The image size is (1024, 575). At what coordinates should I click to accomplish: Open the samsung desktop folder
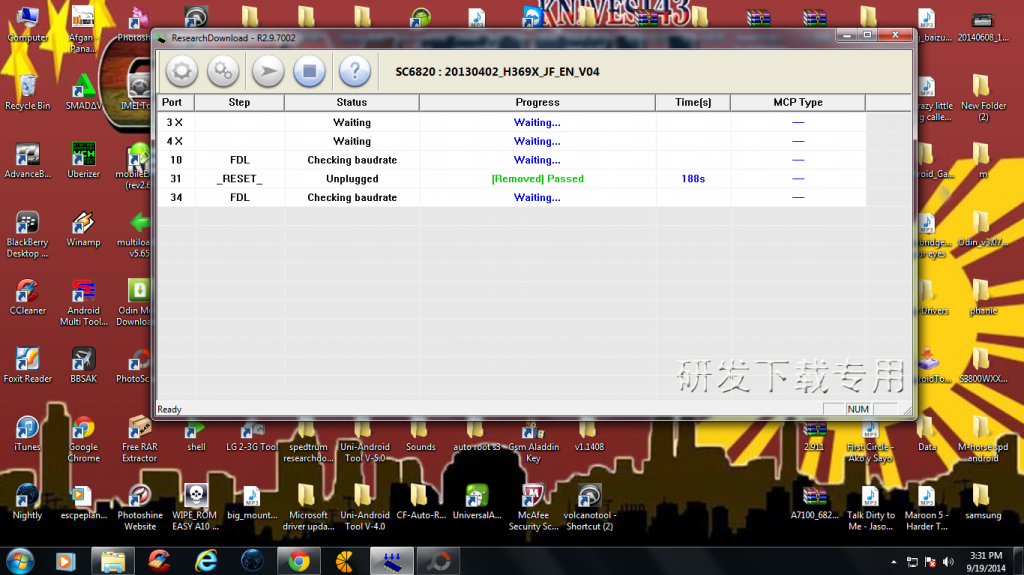tap(983, 502)
